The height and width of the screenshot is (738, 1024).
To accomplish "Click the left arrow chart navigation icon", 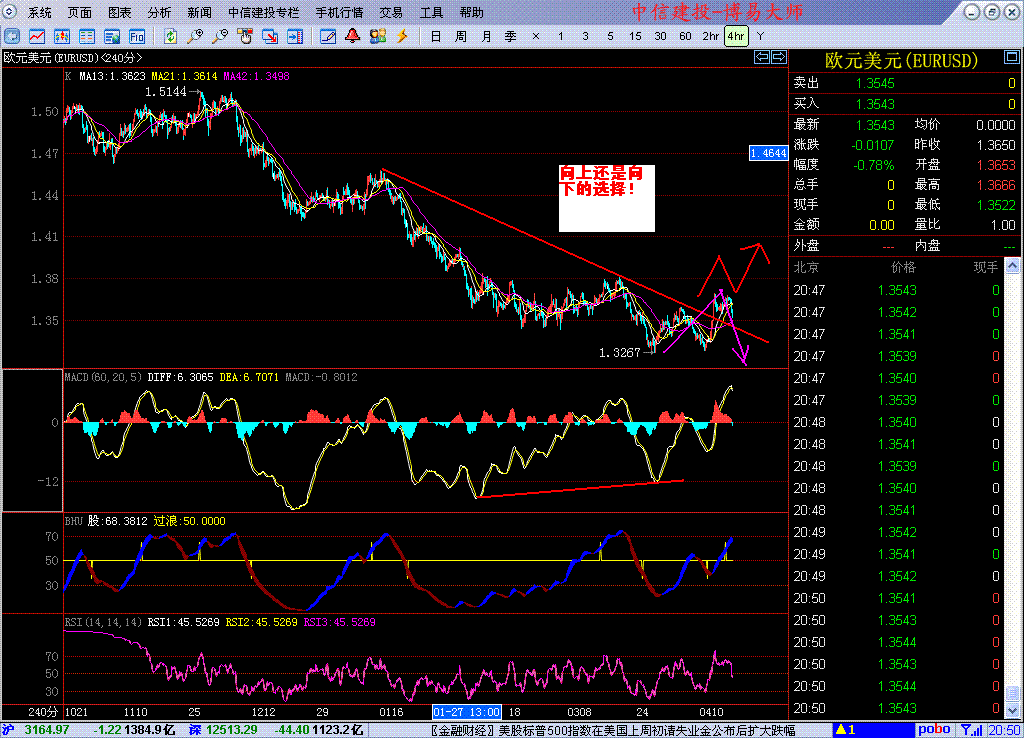I will 761,57.
